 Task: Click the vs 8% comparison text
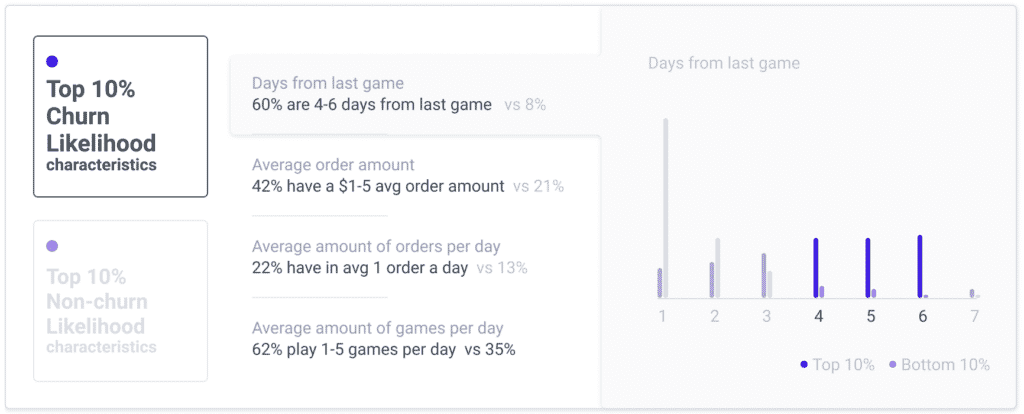click(x=525, y=104)
